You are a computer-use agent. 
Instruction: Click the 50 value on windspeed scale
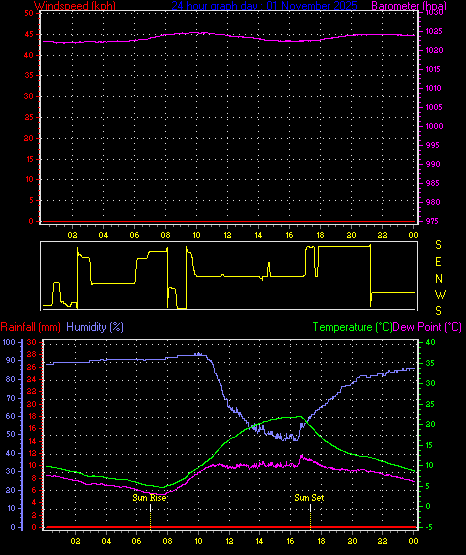[x=29, y=13]
